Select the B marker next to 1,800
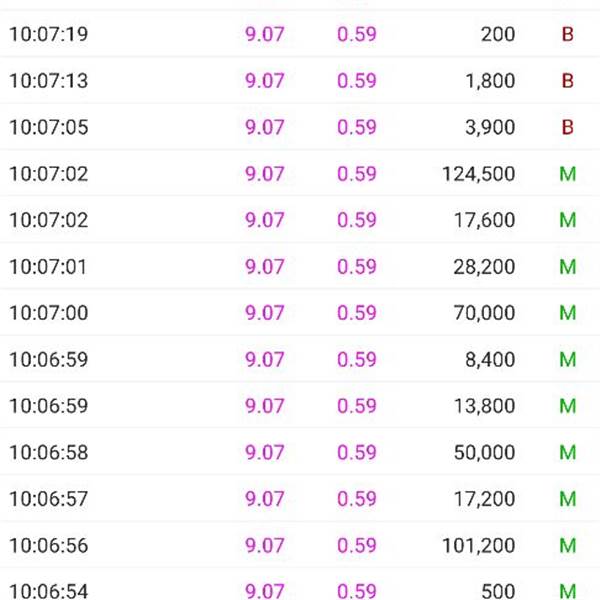Image resolution: width=600 pixels, height=600 pixels. pyautogui.click(x=567, y=81)
